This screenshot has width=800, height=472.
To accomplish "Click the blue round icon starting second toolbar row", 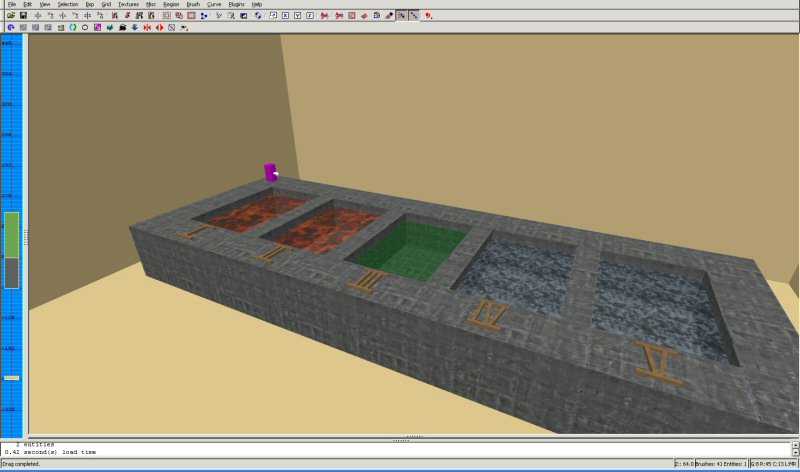I will (10, 27).
